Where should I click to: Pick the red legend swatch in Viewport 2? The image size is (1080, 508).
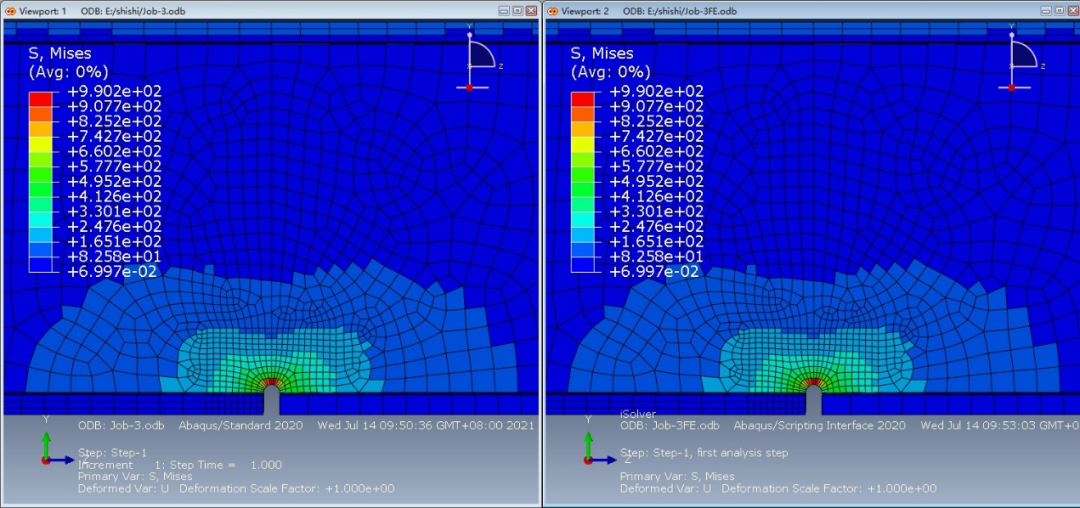582,99
